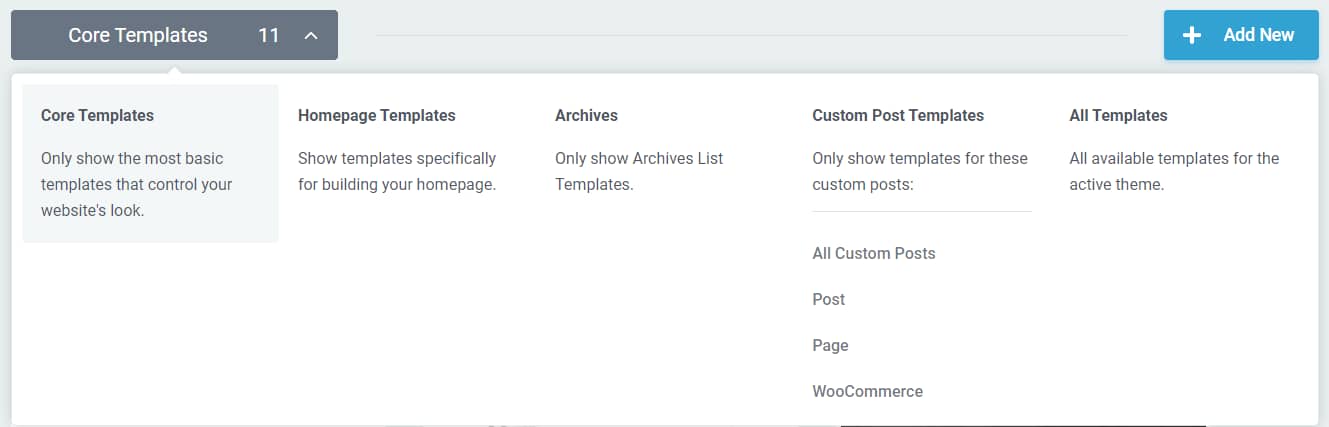Filter templates by Page type
This screenshot has height=427, width=1329.
coord(830,345)
